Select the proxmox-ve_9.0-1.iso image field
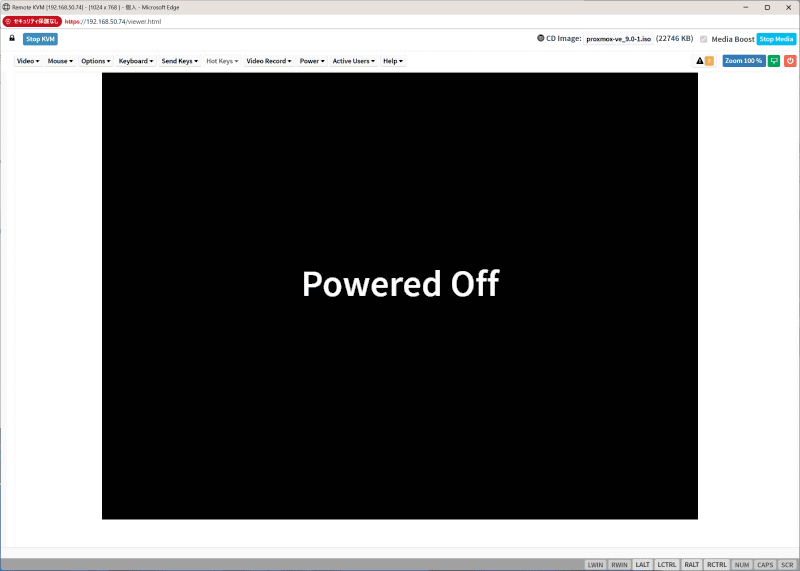 click(618, 39)
